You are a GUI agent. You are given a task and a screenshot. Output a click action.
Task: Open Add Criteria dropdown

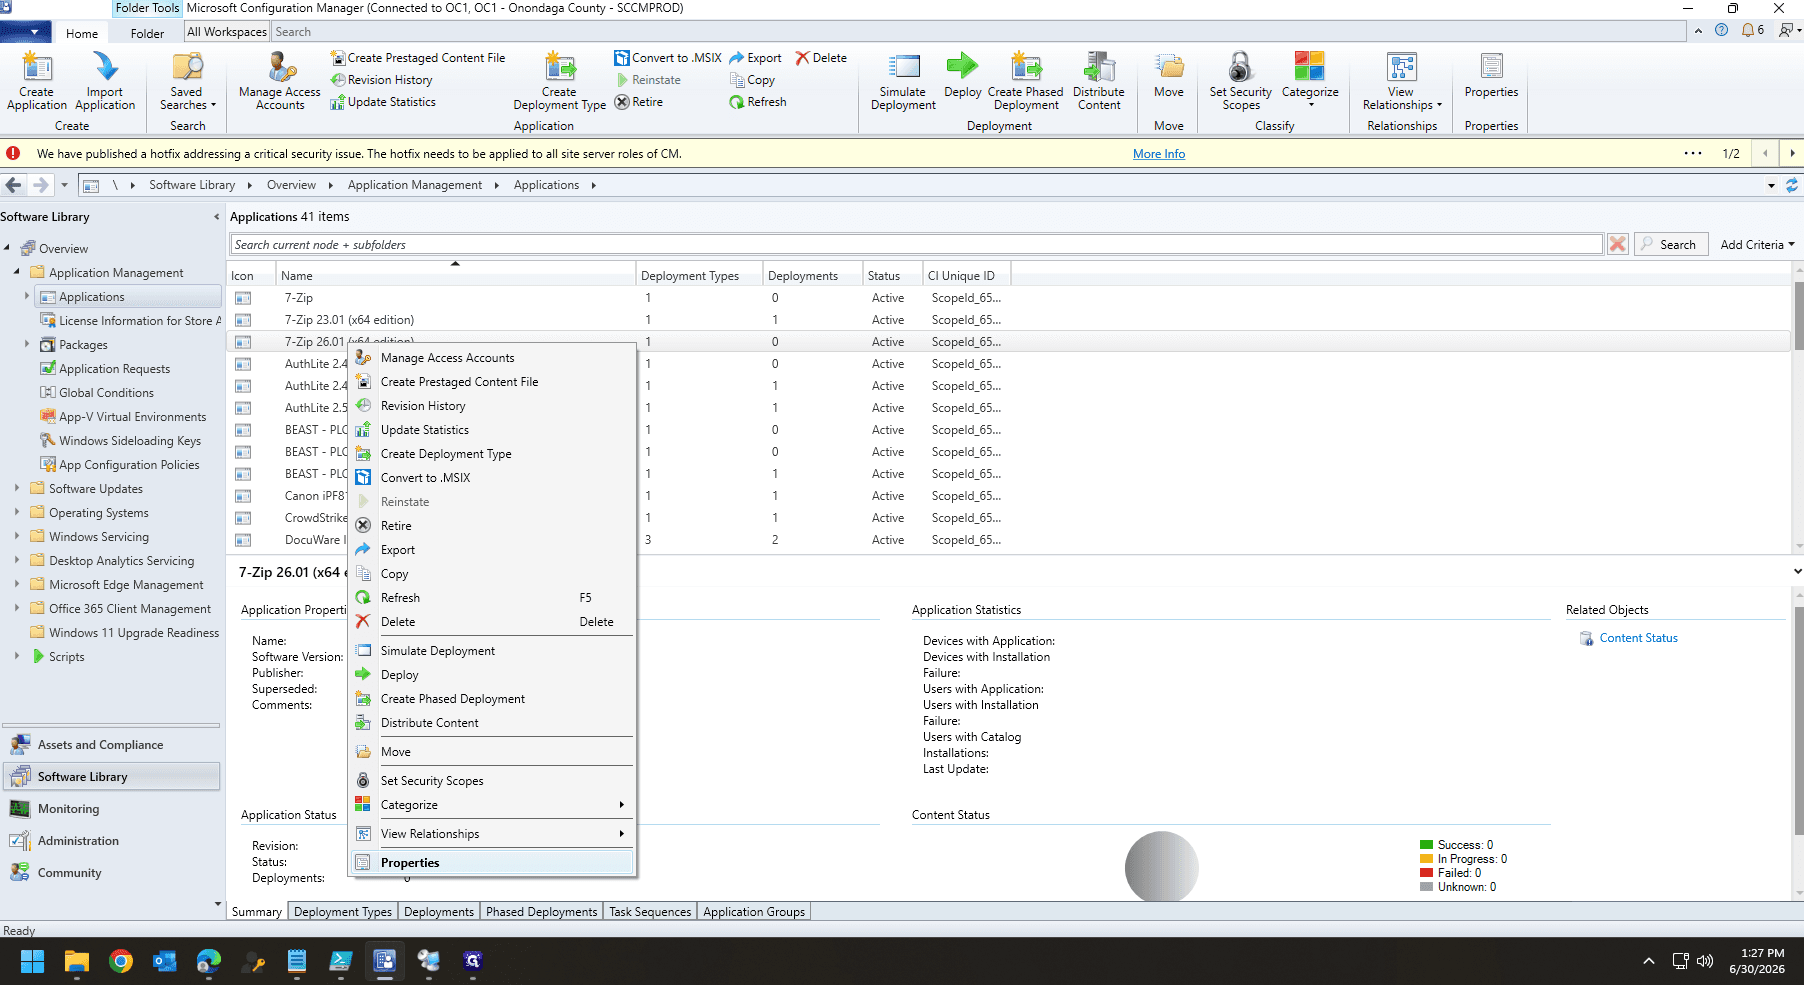[x=1757, y=244]
